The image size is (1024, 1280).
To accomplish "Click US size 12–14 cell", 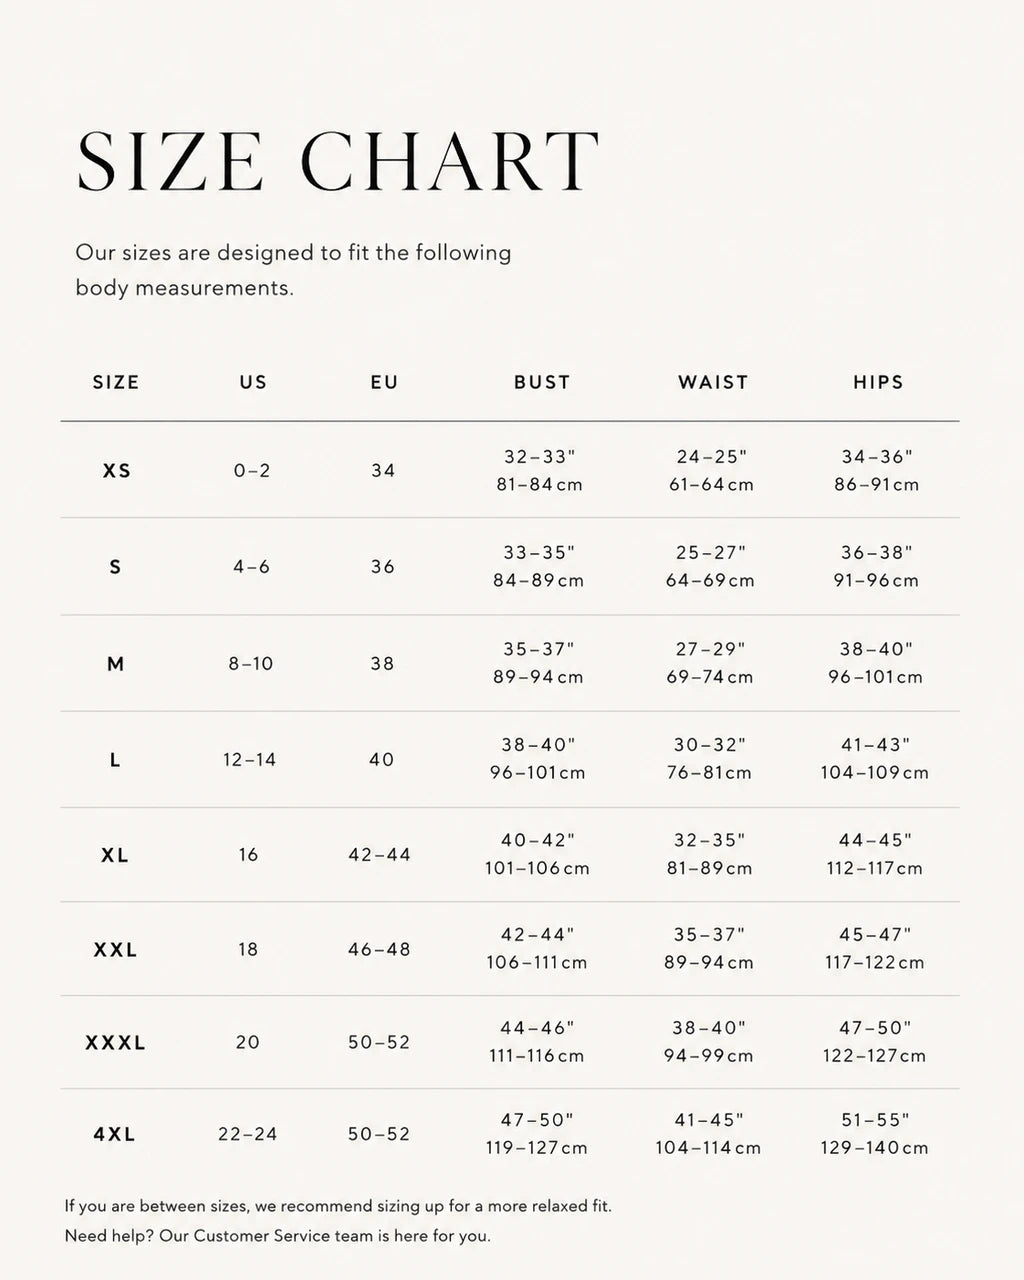I will pyautogui.click(x=250, y=760).
